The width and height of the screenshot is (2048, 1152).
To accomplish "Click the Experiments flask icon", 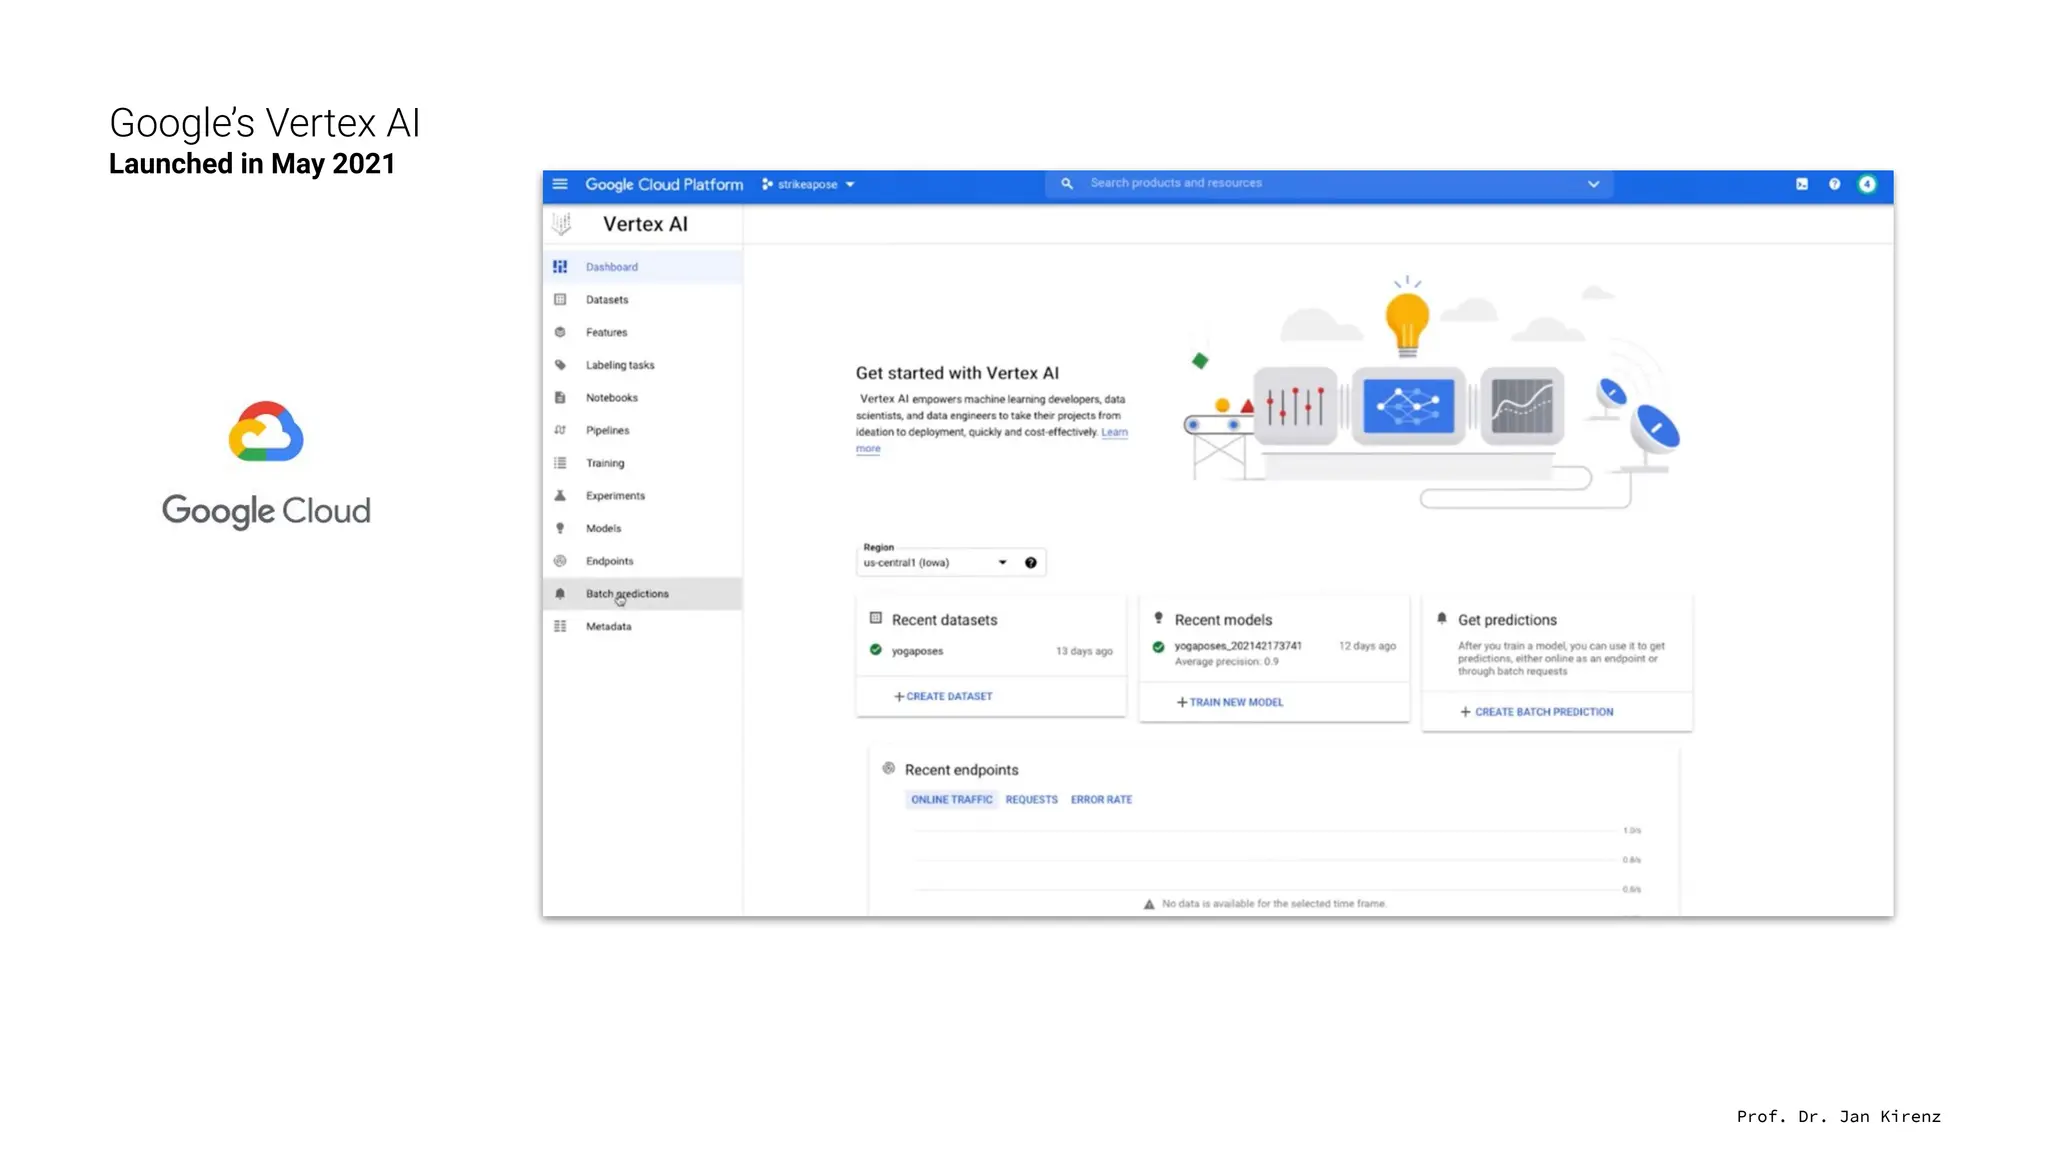I will pyautogui.click(x=560, y=496).
